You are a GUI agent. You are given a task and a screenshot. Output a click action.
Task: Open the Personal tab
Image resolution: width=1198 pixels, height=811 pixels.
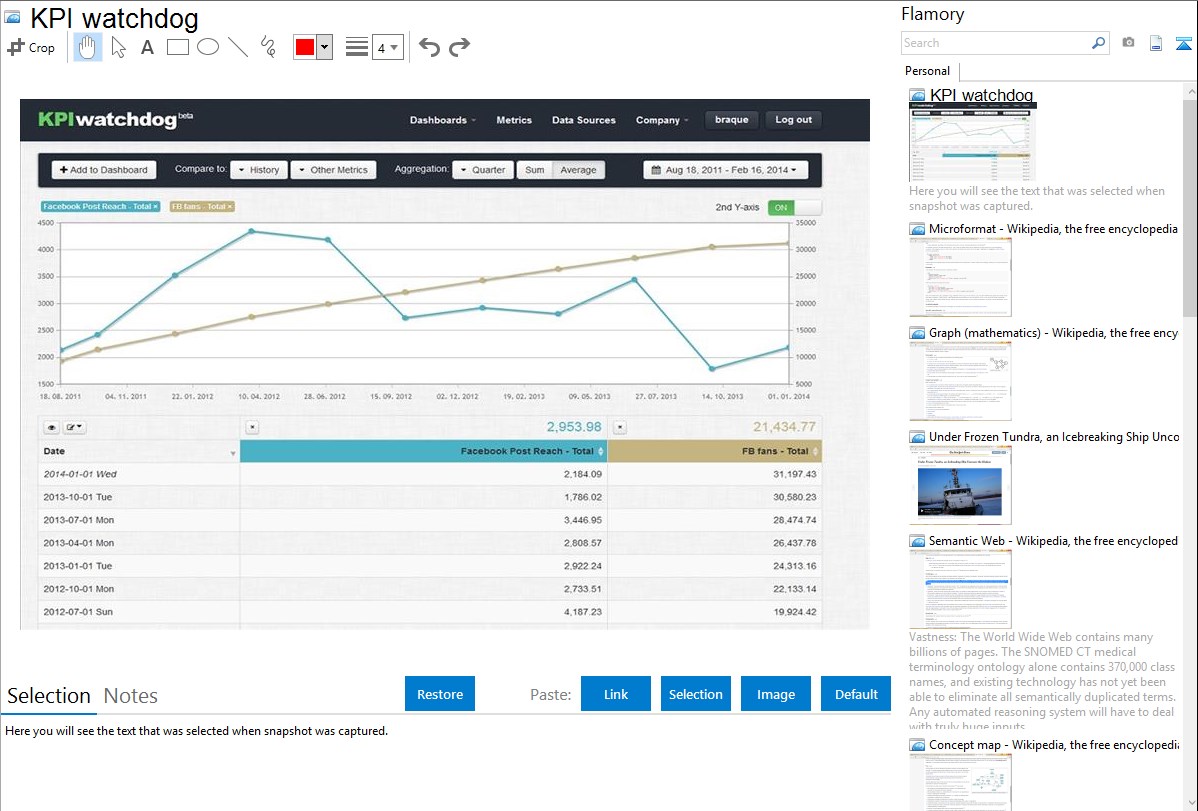click(927, 71)
